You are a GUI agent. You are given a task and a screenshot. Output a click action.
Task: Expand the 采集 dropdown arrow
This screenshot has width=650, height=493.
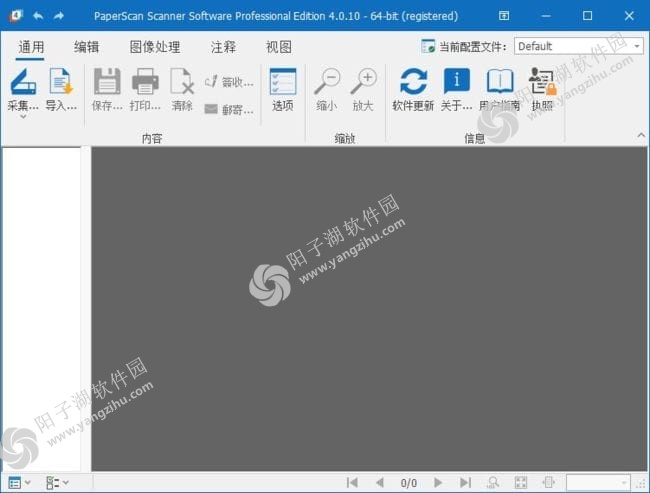click(x=23, y=117)
